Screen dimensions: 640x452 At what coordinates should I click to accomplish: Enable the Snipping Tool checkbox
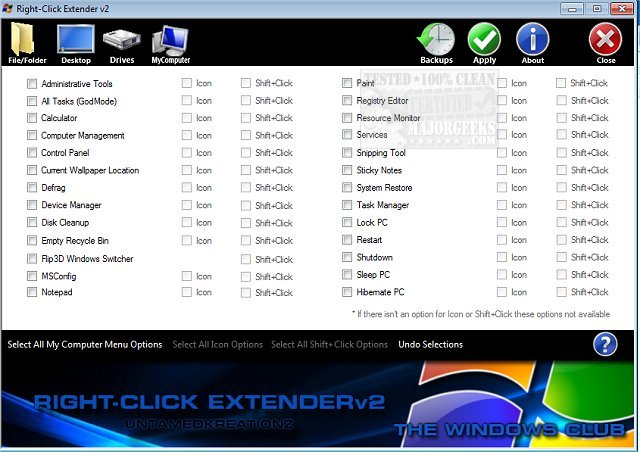click(347, 153)
